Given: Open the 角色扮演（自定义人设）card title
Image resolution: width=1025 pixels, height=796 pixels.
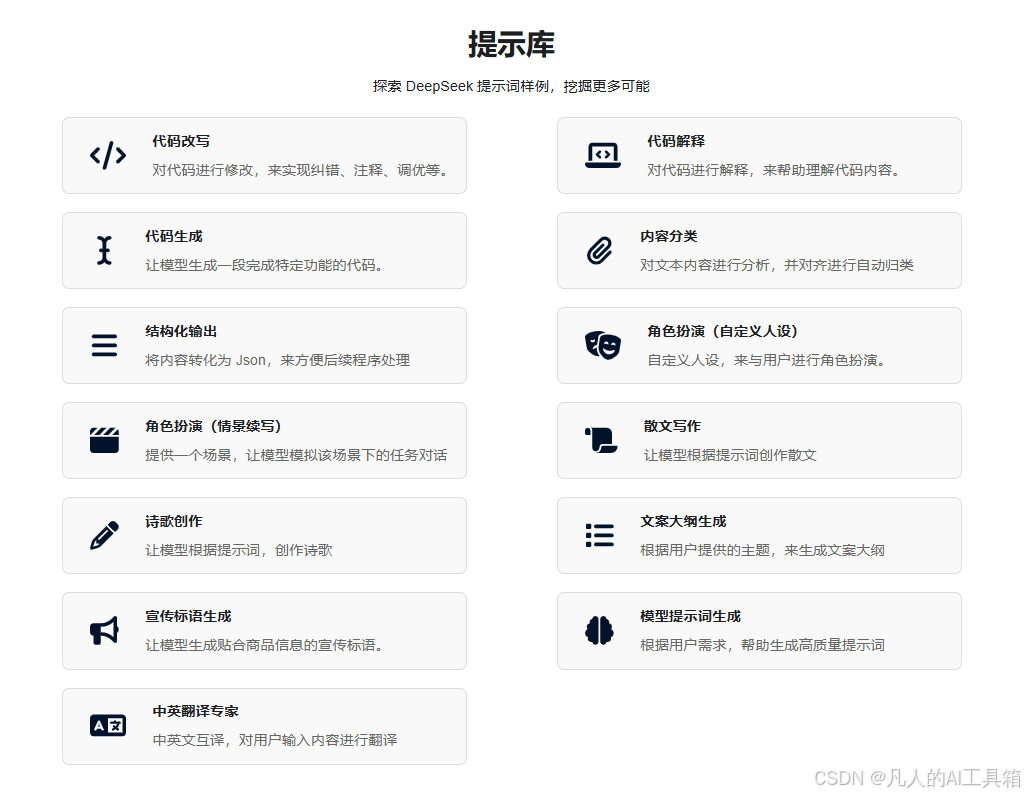Looking at the screenshot, I should tap(723, 331).
